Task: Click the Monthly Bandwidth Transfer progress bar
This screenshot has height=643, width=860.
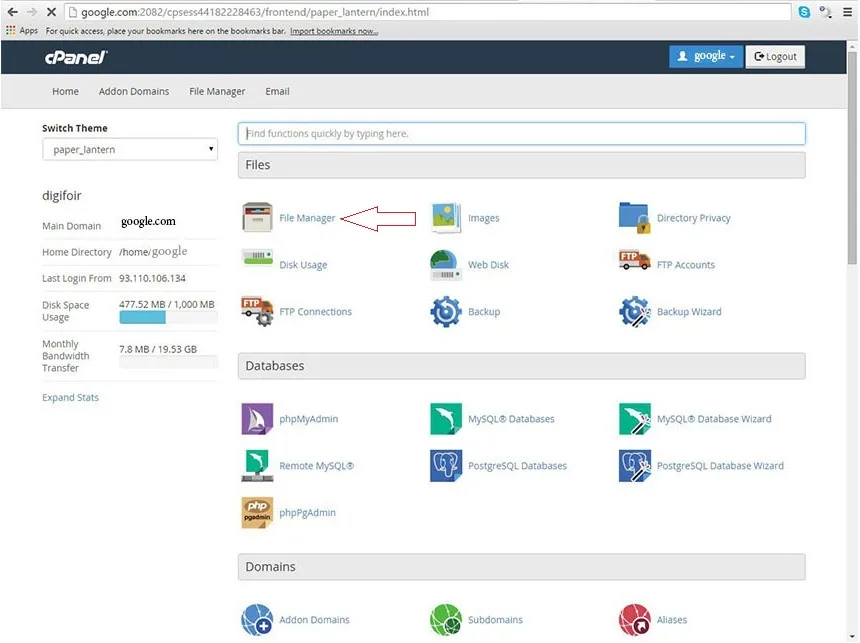Action: [168, 362]
